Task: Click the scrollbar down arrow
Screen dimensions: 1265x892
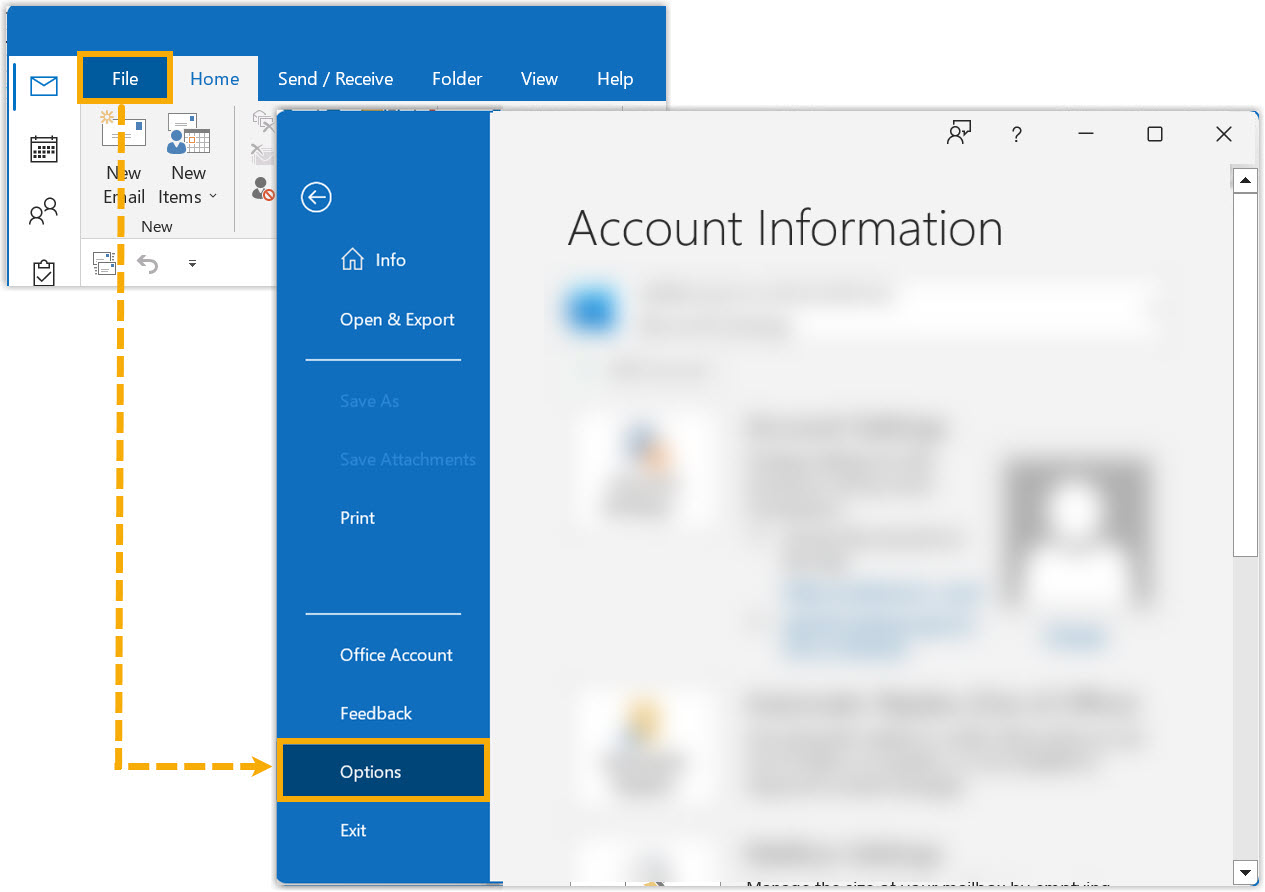Action: point(1245,871)
